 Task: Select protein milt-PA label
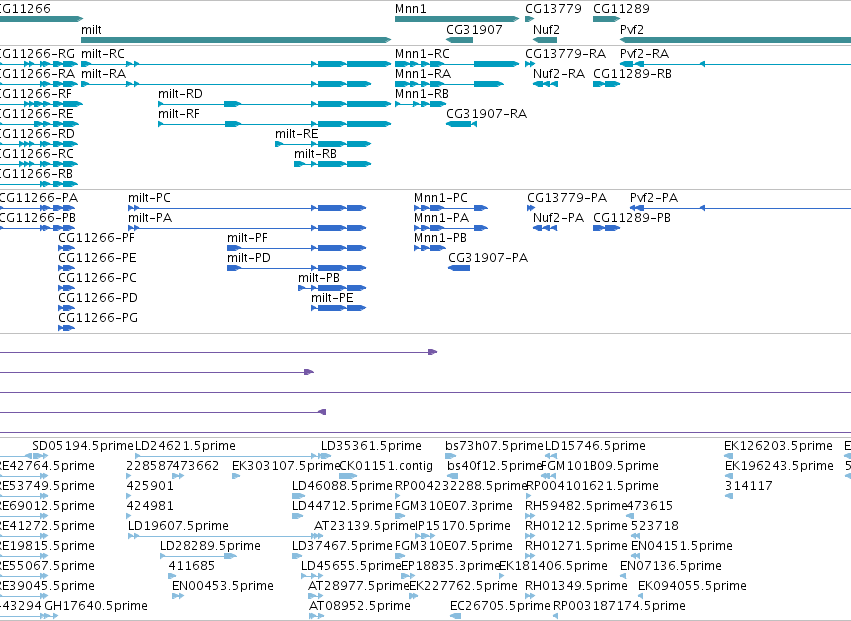click(x=150, y=218)
